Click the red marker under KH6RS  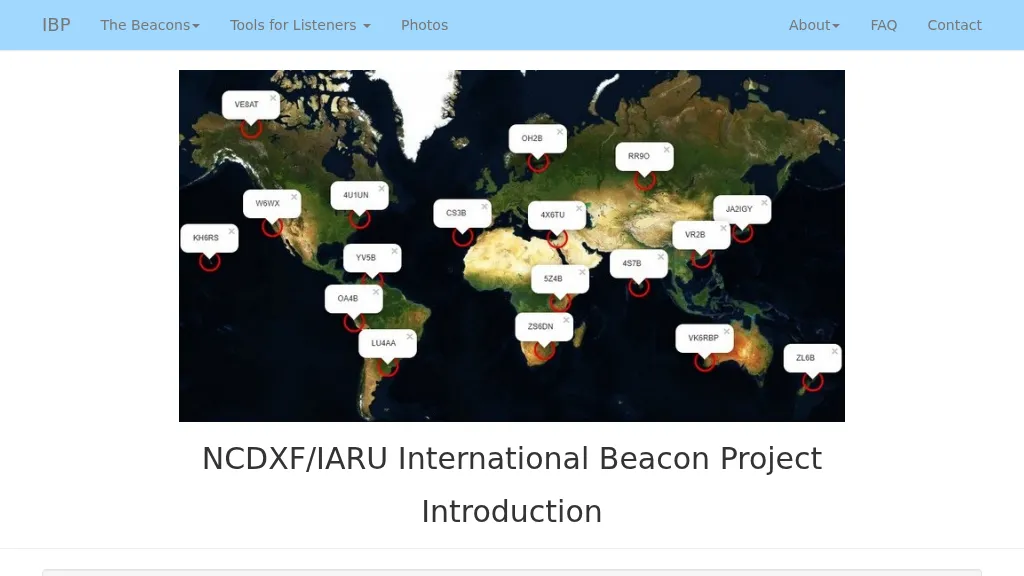[x=210, y=262]
